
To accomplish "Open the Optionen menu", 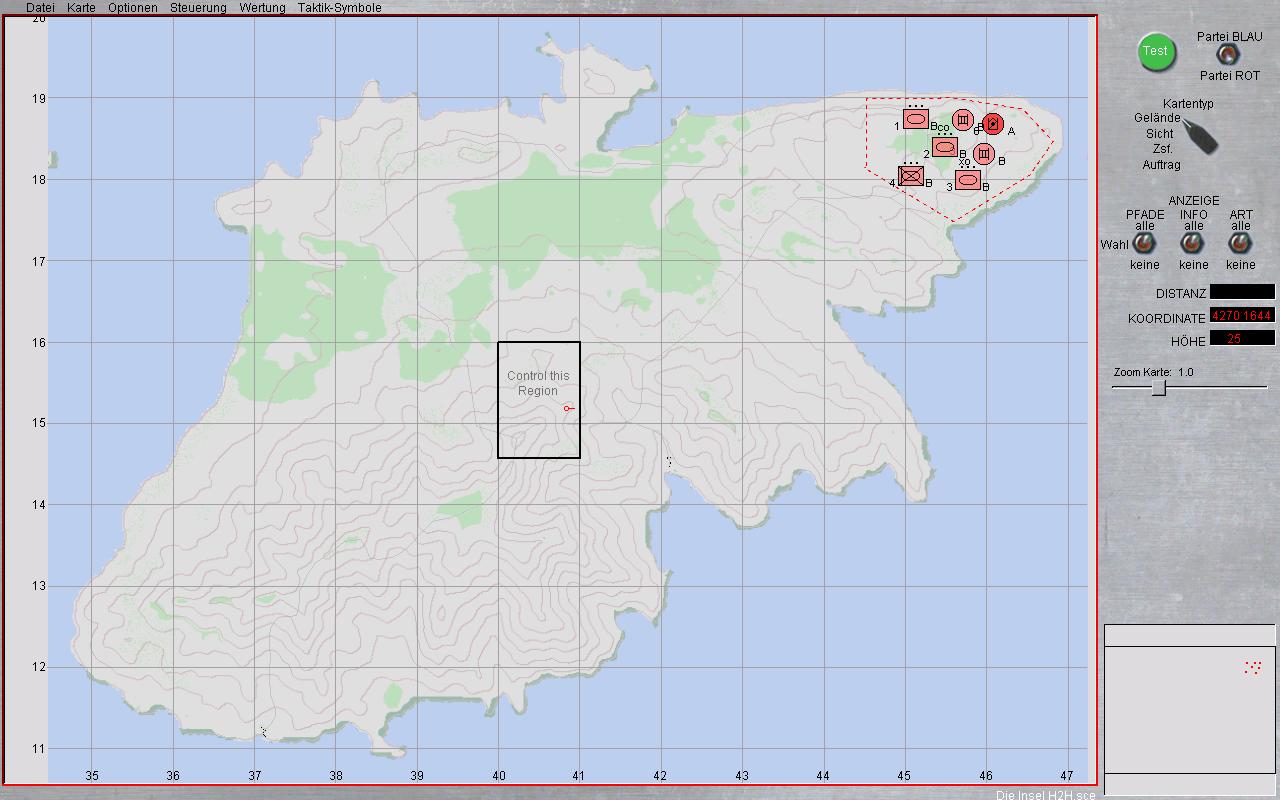I will pos(133,8).
